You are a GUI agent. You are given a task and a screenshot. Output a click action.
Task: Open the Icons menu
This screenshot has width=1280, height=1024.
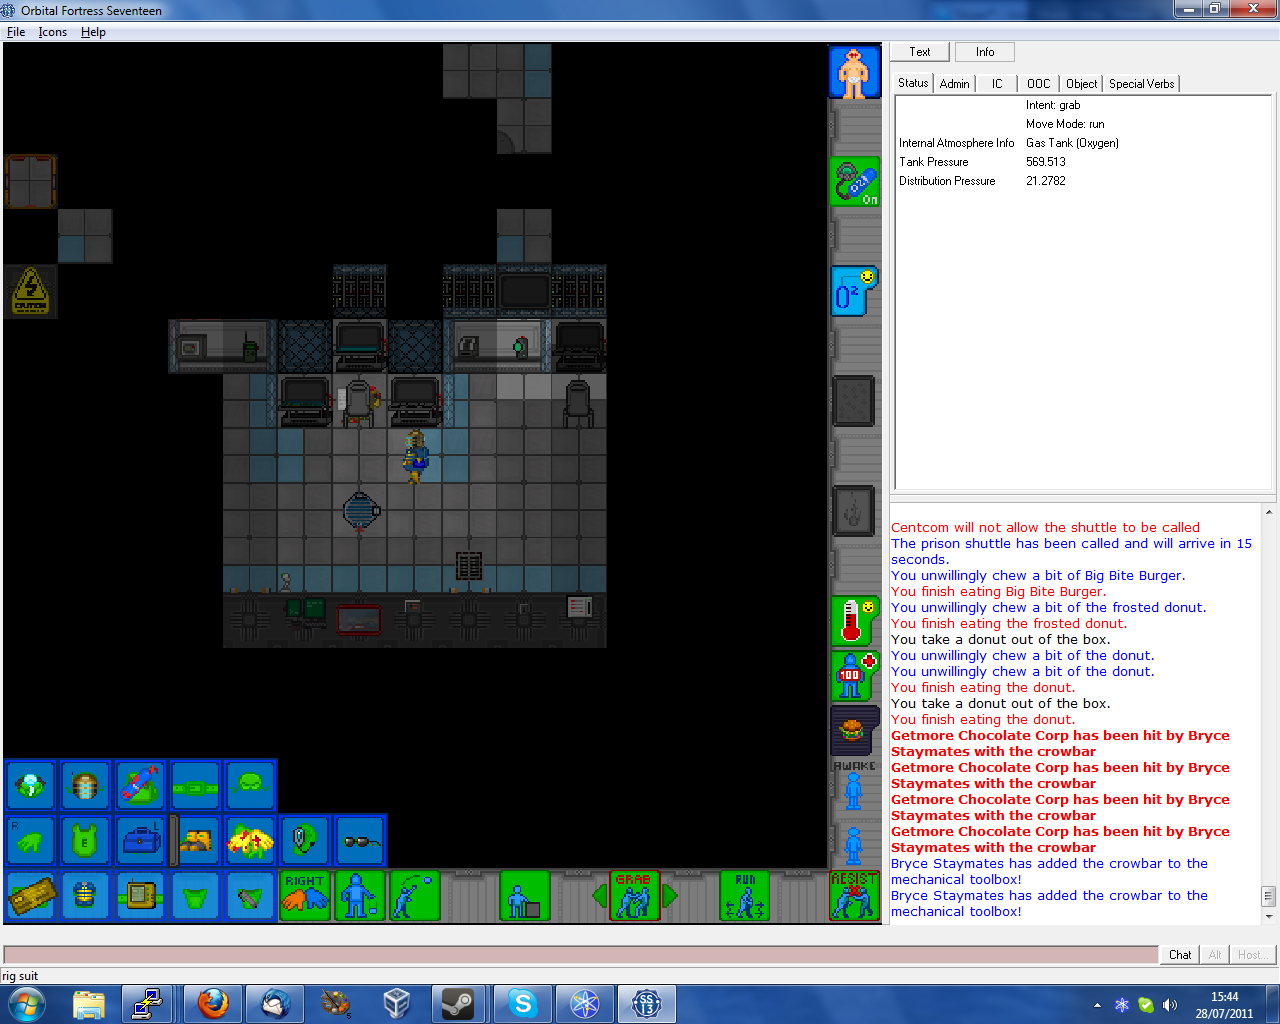(52, 32)
